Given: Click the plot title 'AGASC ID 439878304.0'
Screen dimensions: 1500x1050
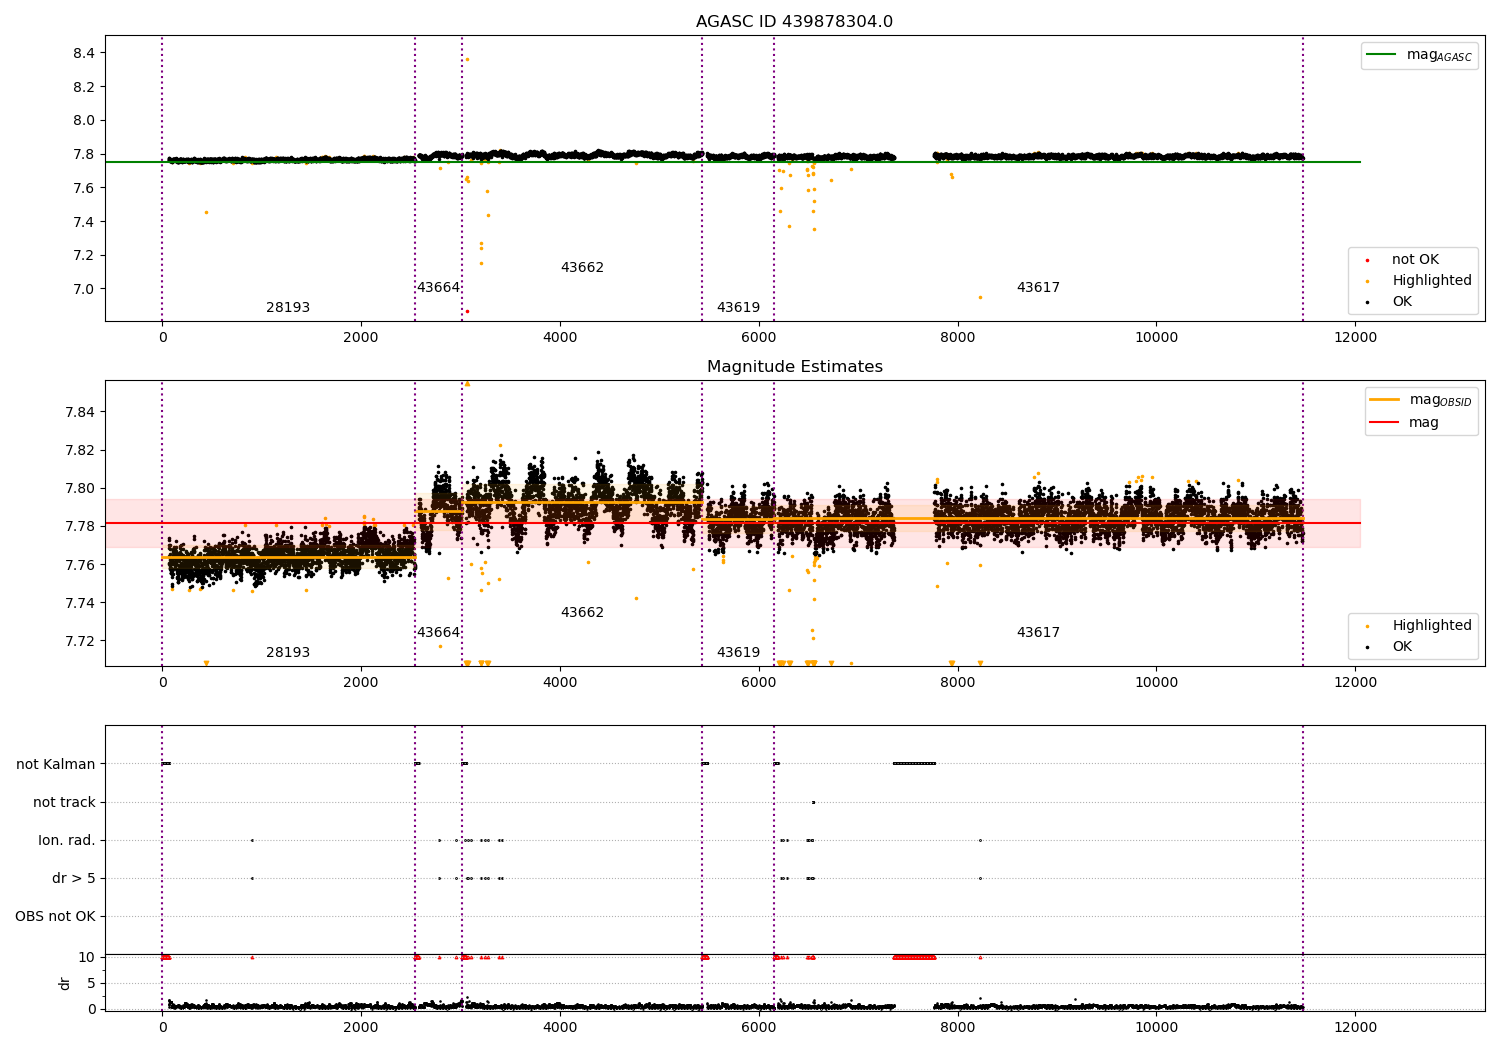Looking at the screenshot, I should [794, 22].
